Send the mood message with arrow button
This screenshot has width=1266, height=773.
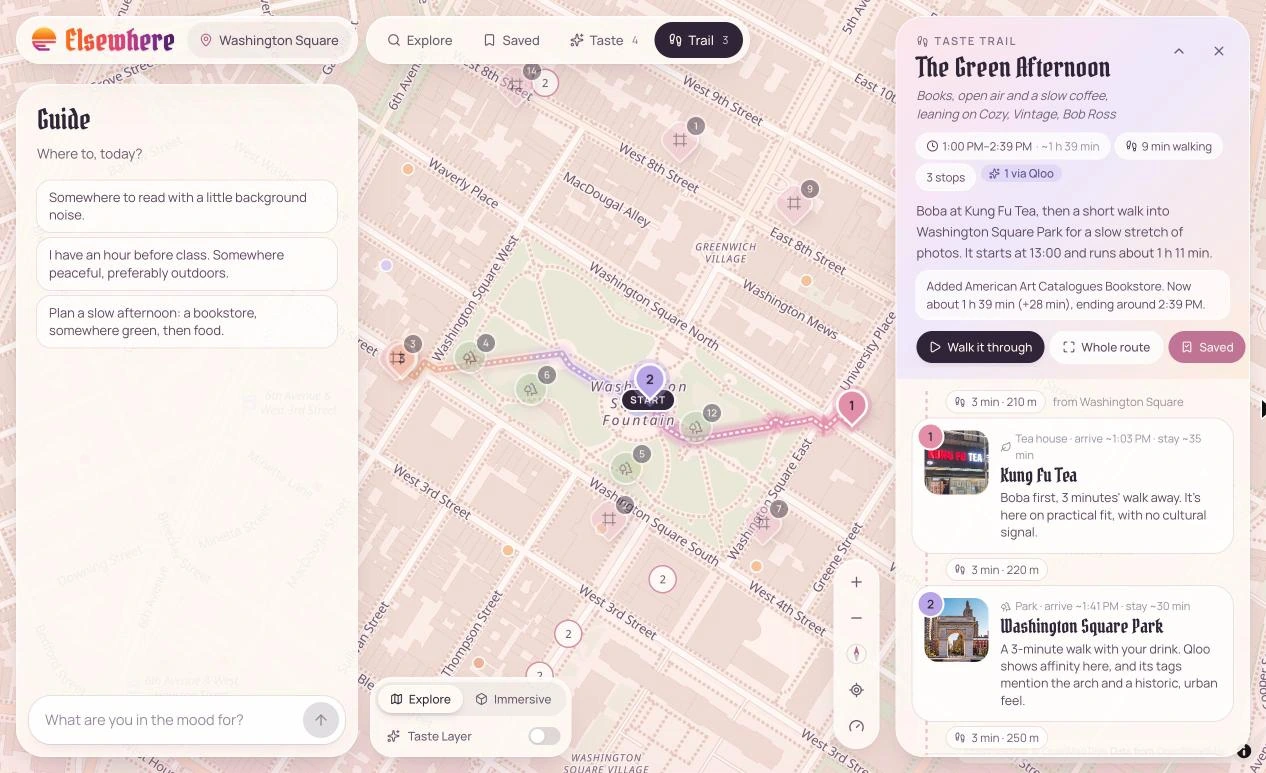click(321, 720)
